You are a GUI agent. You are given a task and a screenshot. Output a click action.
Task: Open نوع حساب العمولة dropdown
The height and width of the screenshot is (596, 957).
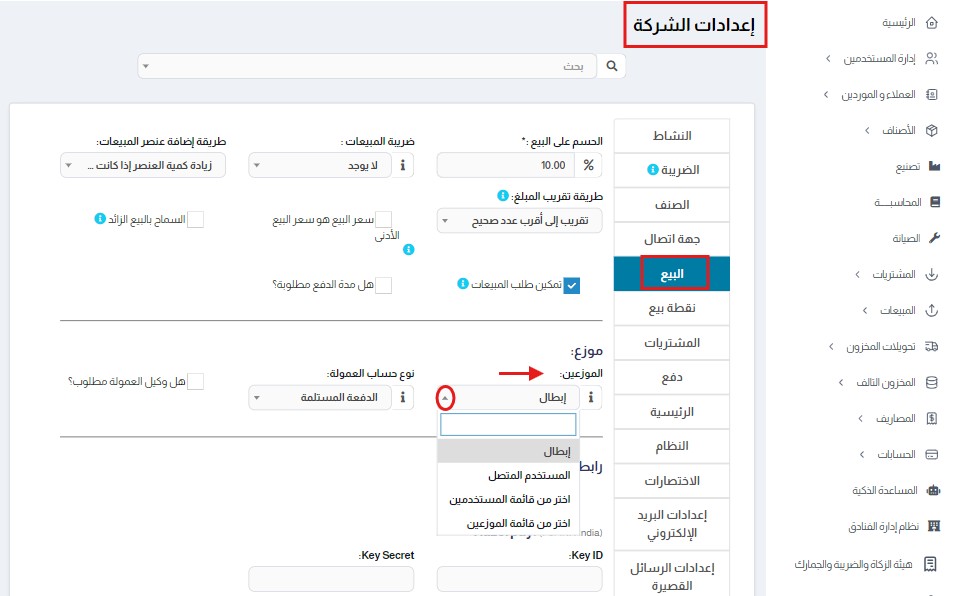pos(320,398)
